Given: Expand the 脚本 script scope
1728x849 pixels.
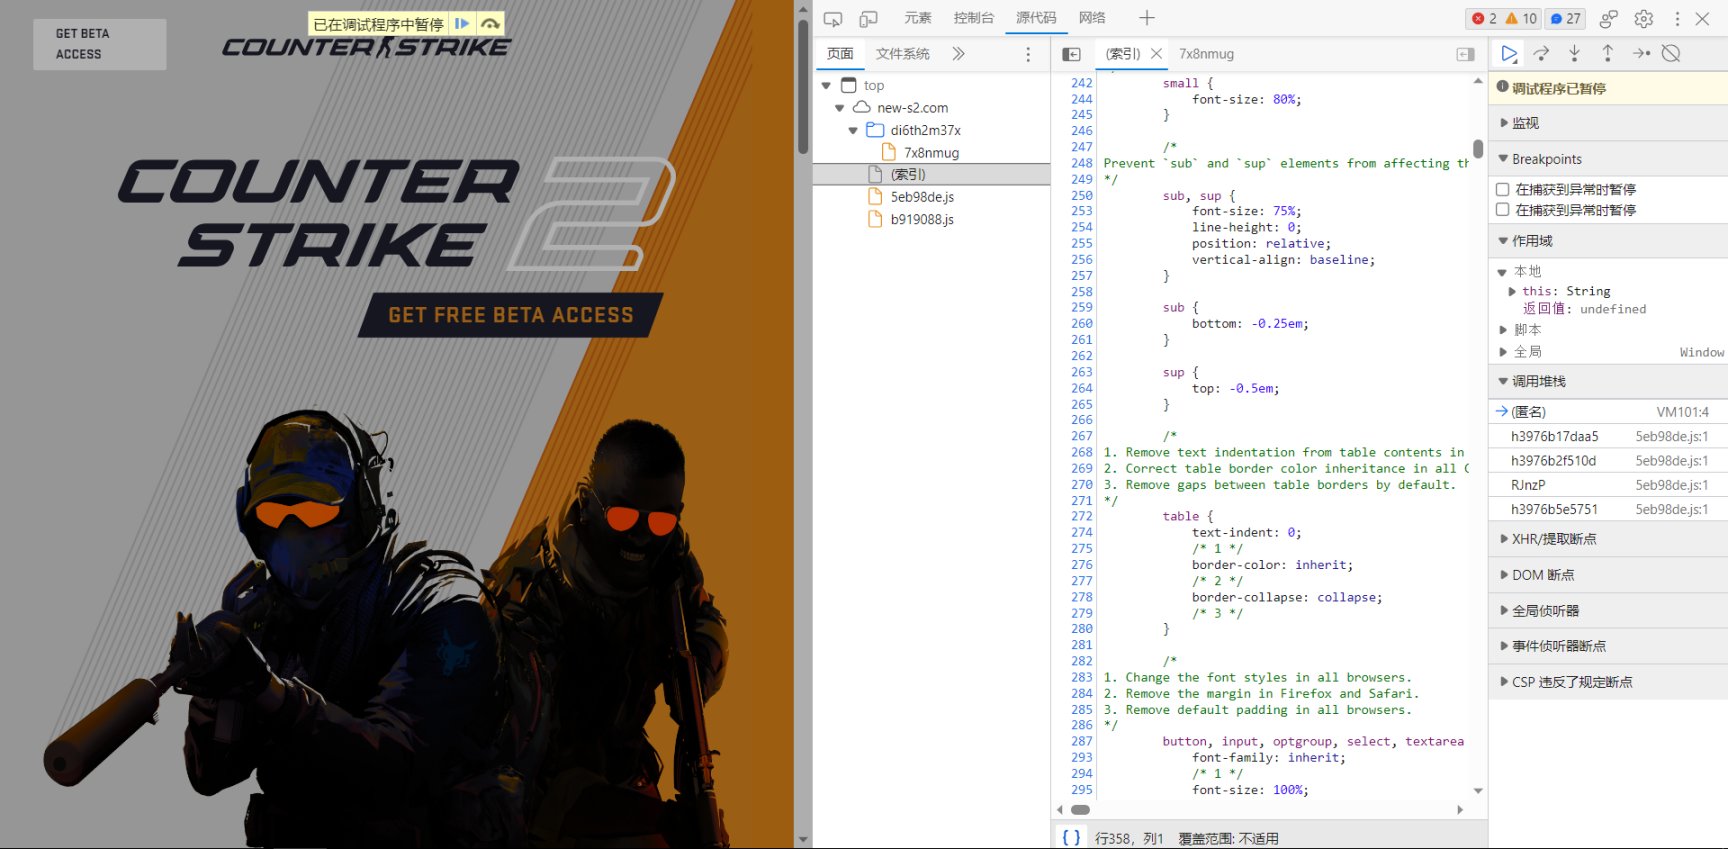Looking at the screenshot, I should point(1503,330).
